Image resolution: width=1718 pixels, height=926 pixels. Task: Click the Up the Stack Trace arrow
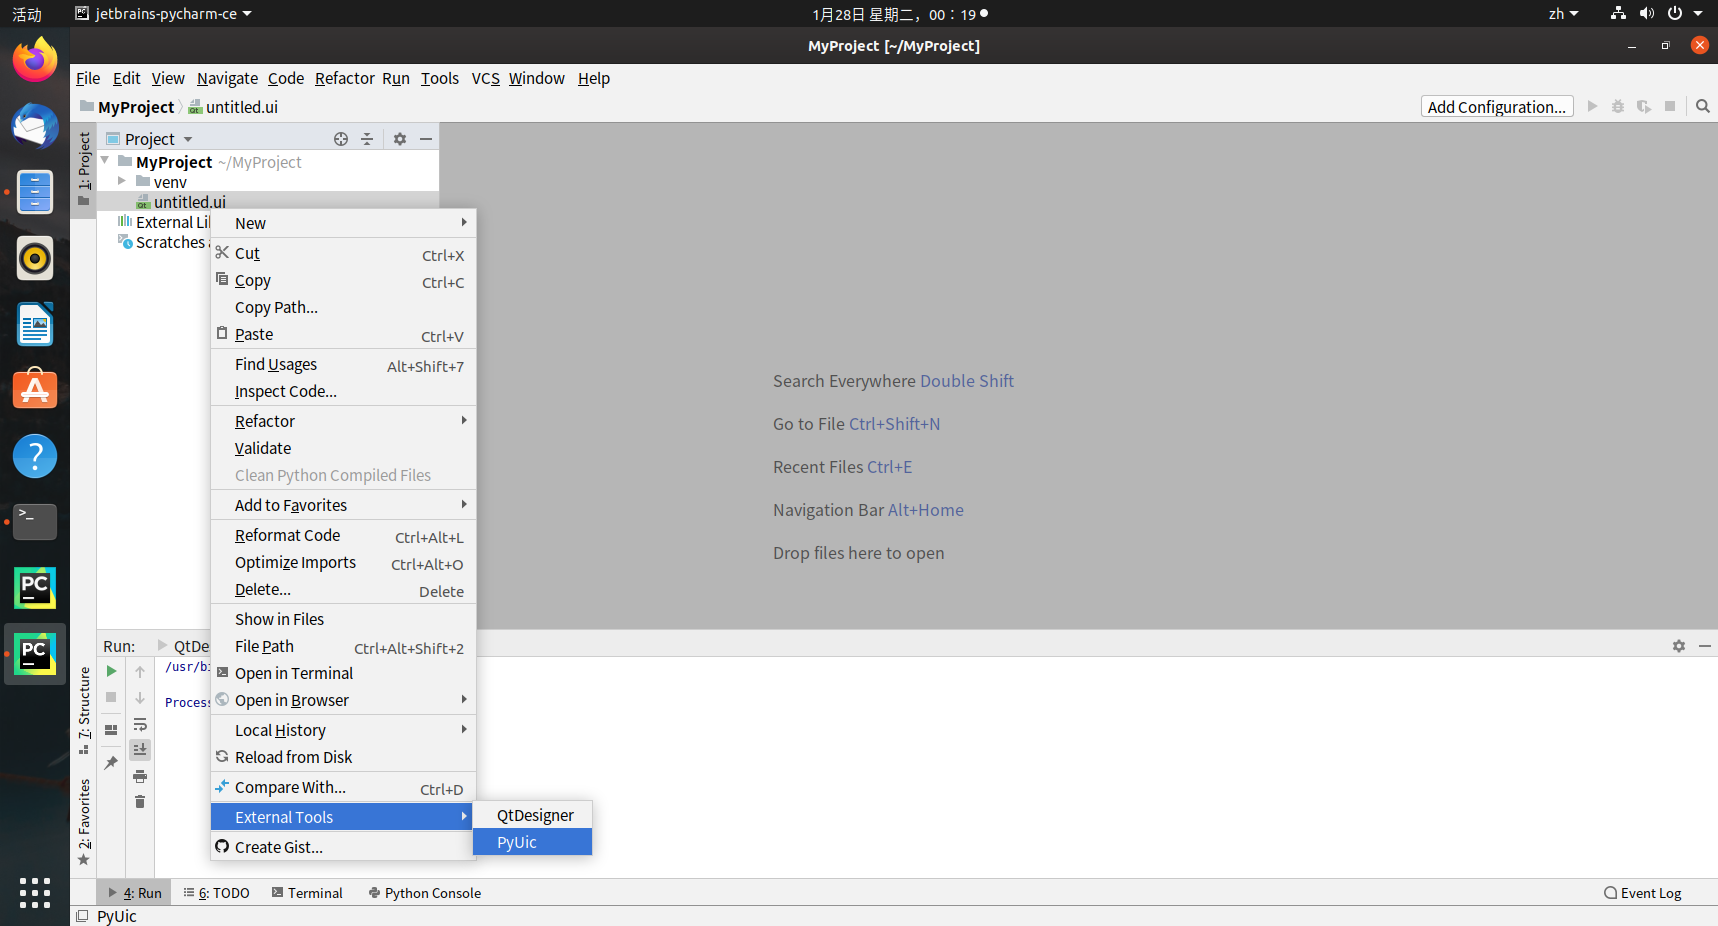[140, 672]
